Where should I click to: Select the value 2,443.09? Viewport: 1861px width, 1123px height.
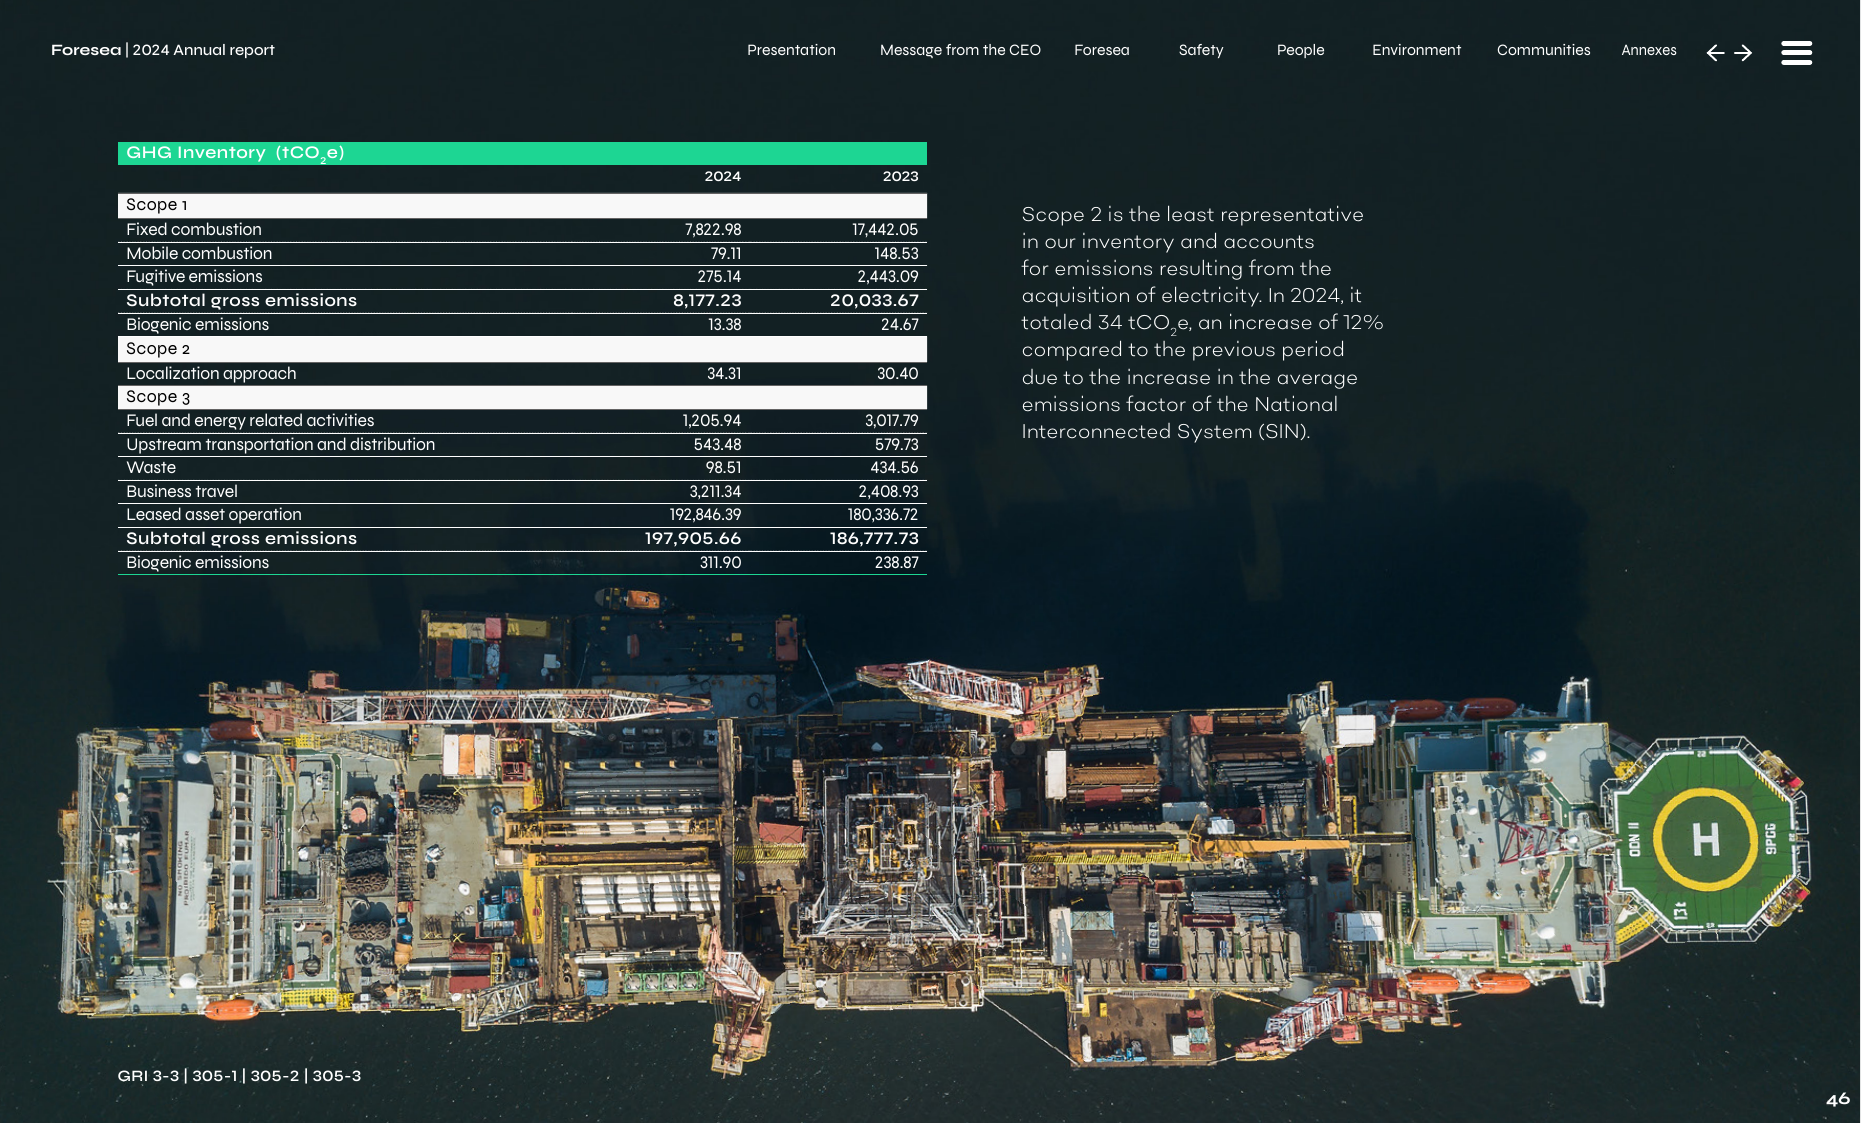coord(888,277)
